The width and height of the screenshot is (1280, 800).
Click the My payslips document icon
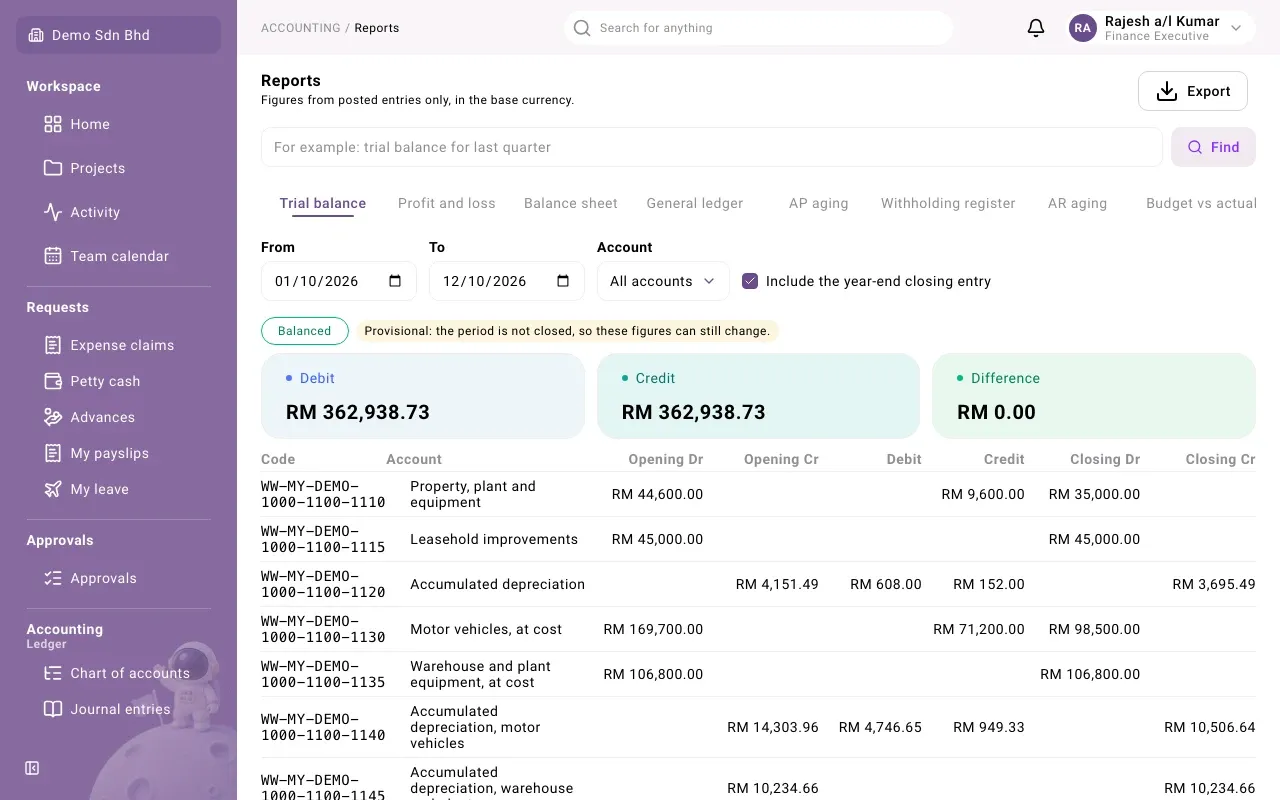tap(53, 453)
